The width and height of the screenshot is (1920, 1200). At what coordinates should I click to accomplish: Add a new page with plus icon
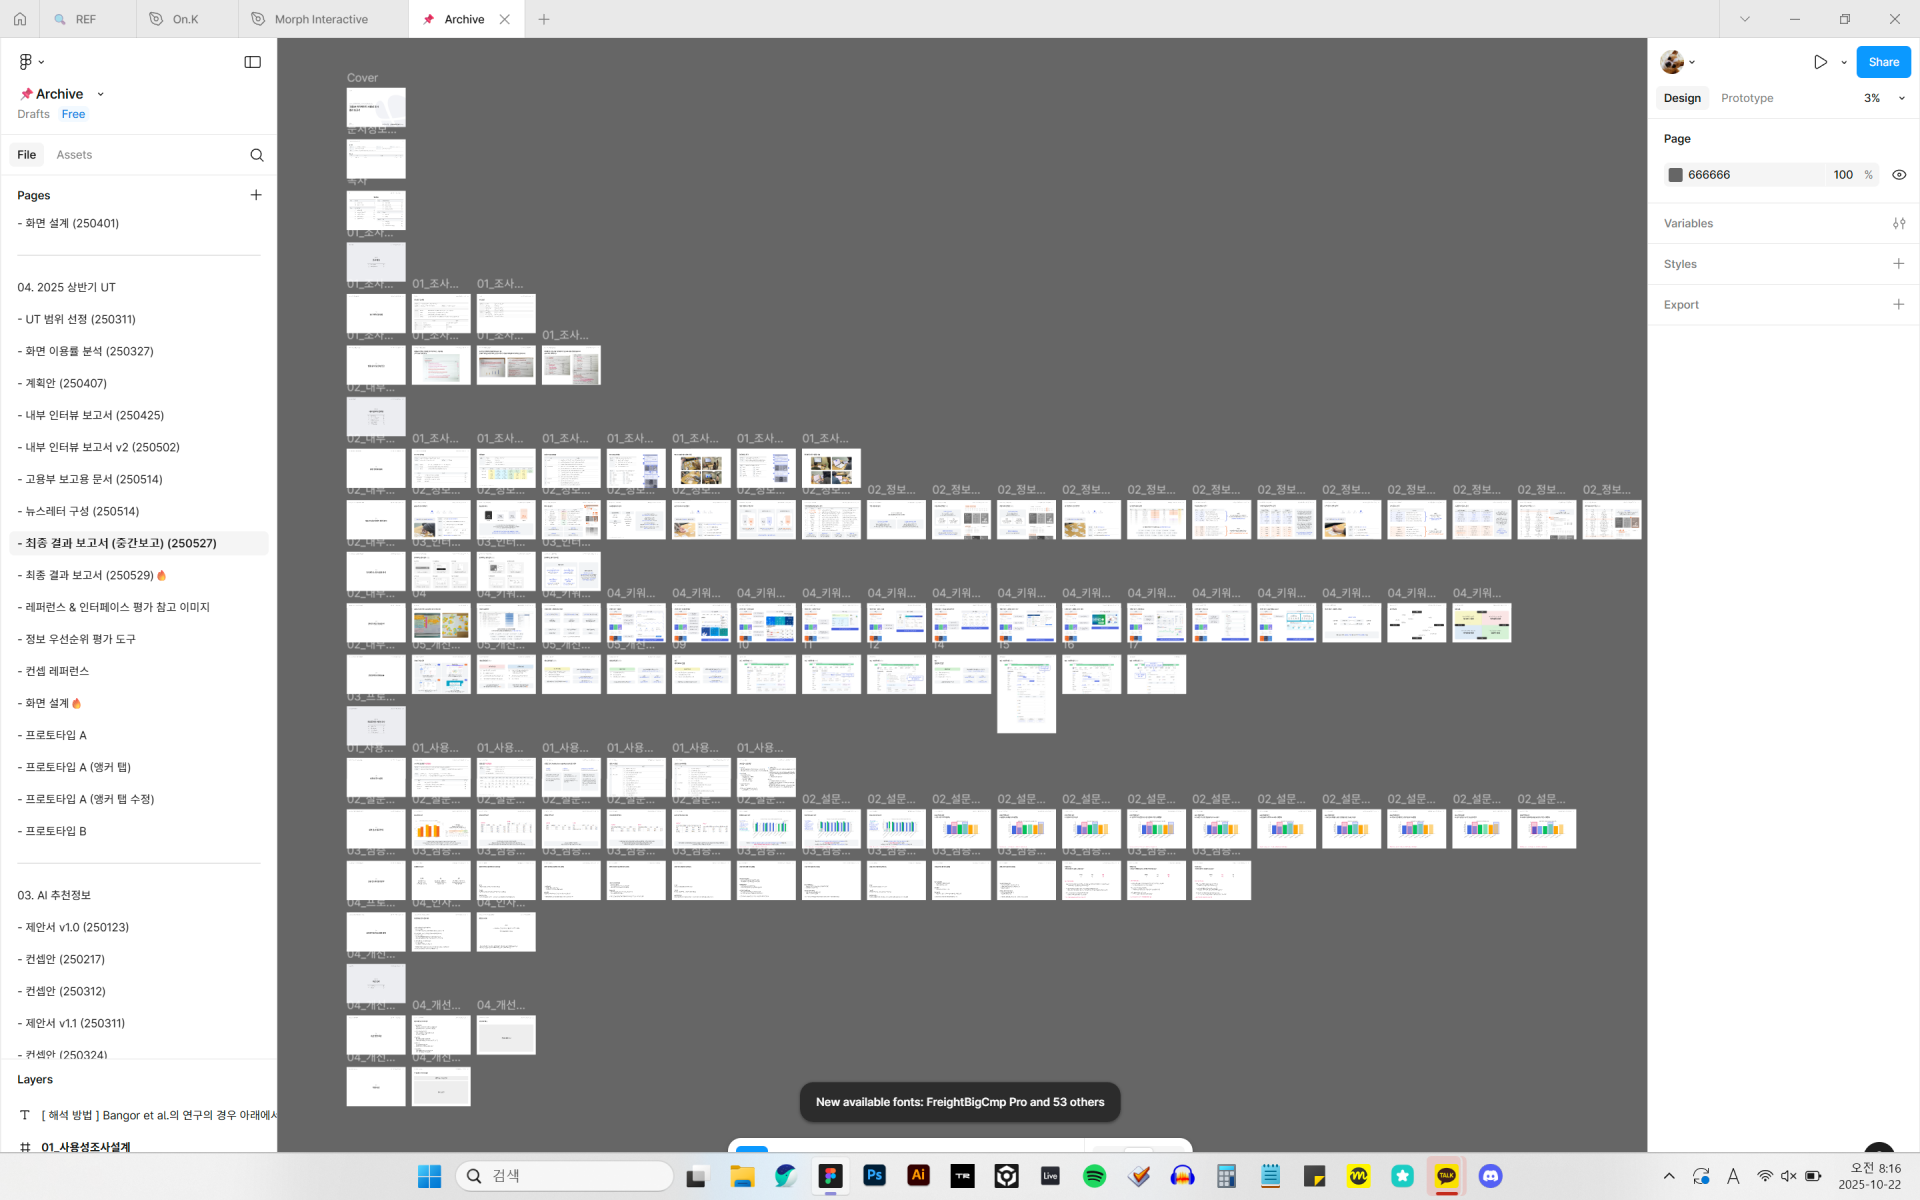[x=256, y=195]
